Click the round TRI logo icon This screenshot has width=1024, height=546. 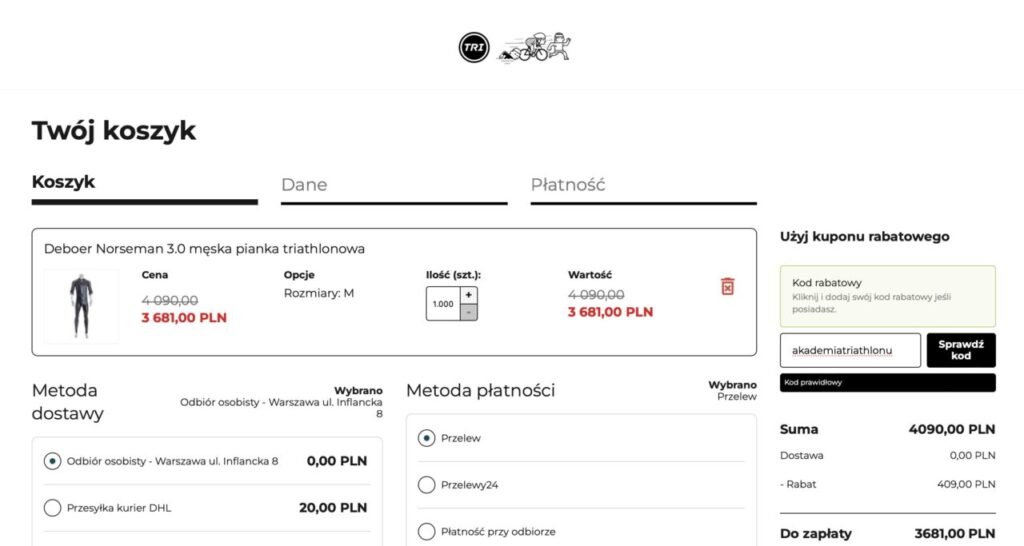473,47
